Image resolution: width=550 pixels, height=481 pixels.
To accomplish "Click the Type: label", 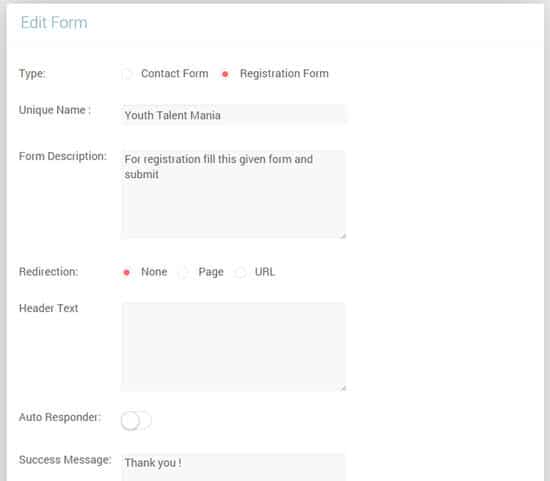I will [x=32, y=74].
